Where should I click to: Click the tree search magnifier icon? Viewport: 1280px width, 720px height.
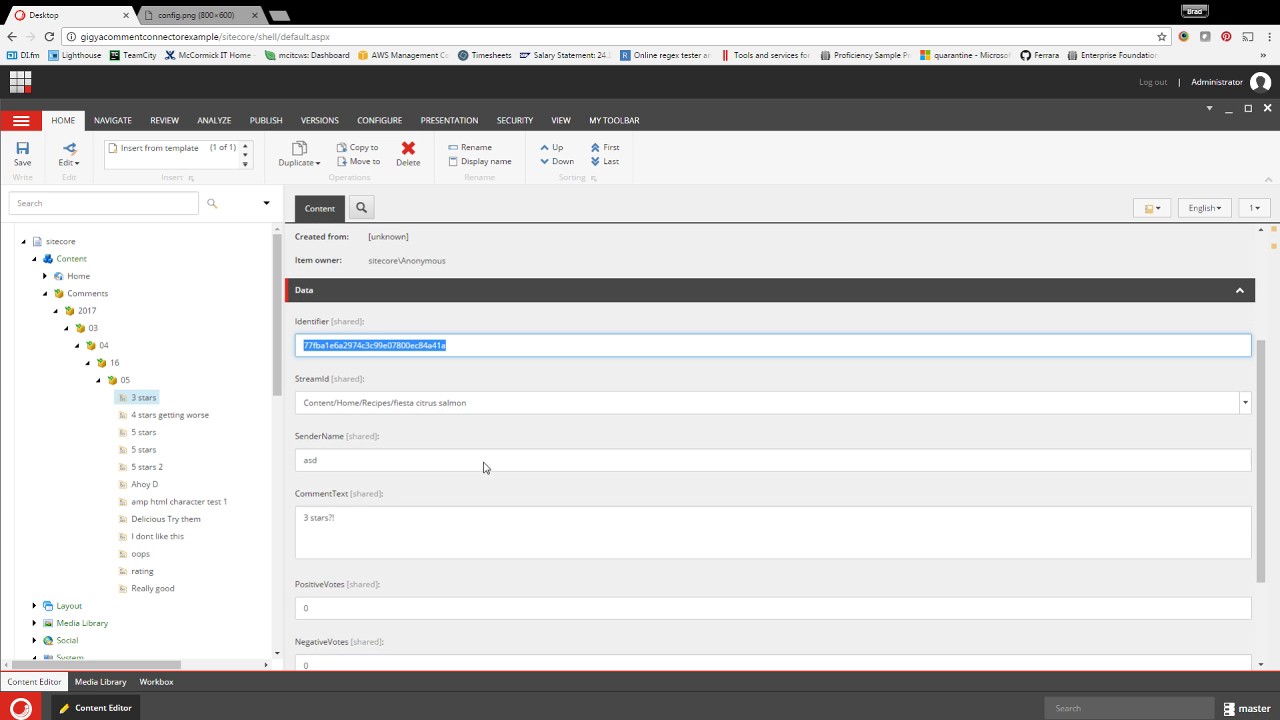(x=212, y=203)
